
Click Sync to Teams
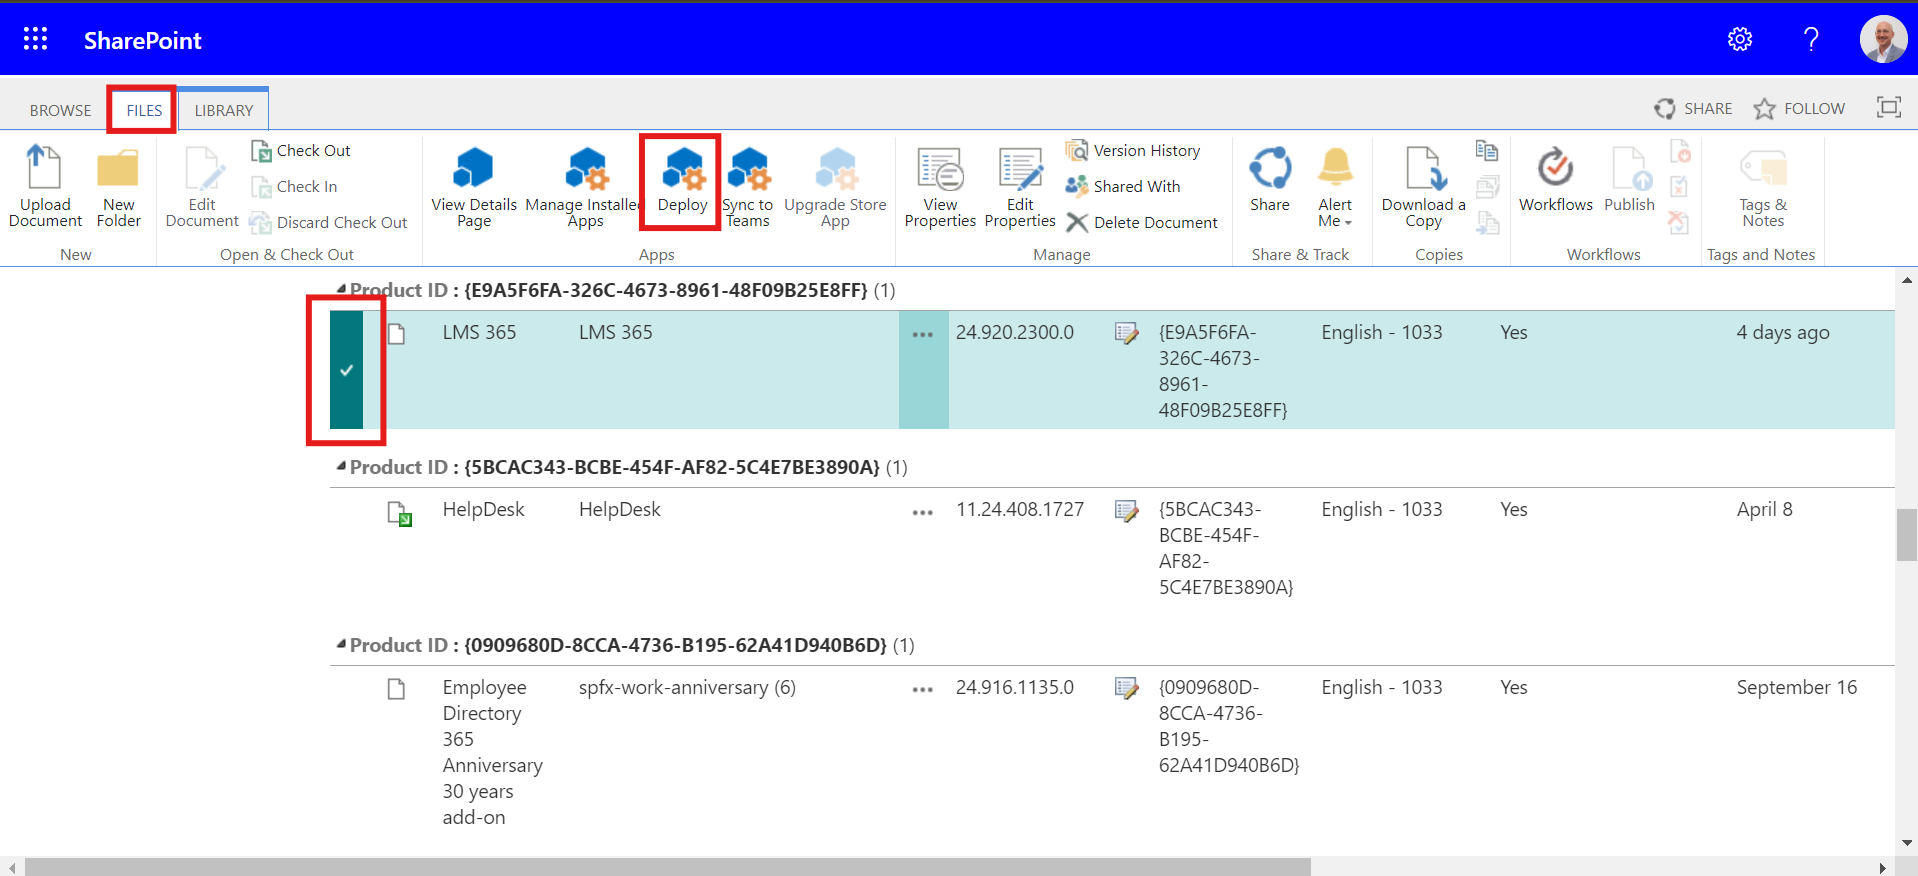tap(748, 187)
